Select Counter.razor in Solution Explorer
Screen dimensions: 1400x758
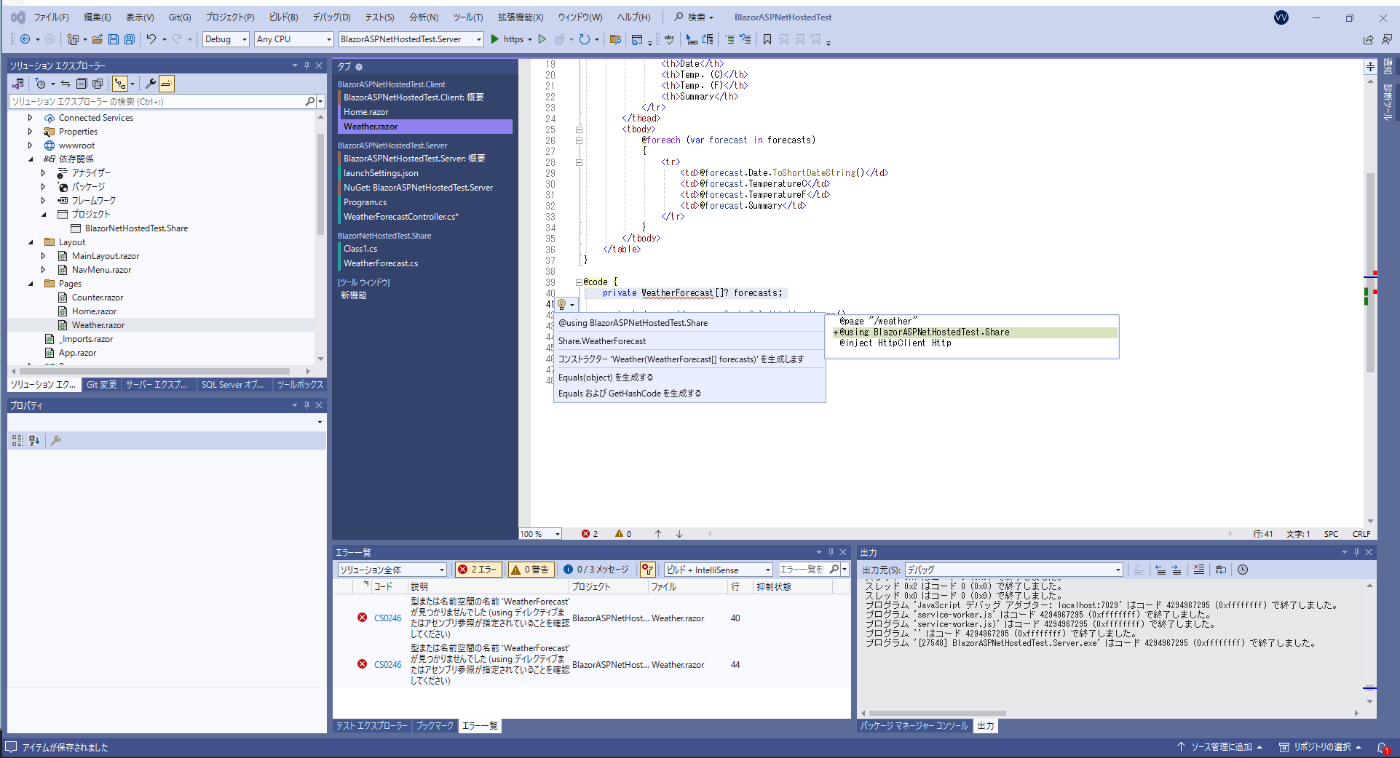point(98,297)
